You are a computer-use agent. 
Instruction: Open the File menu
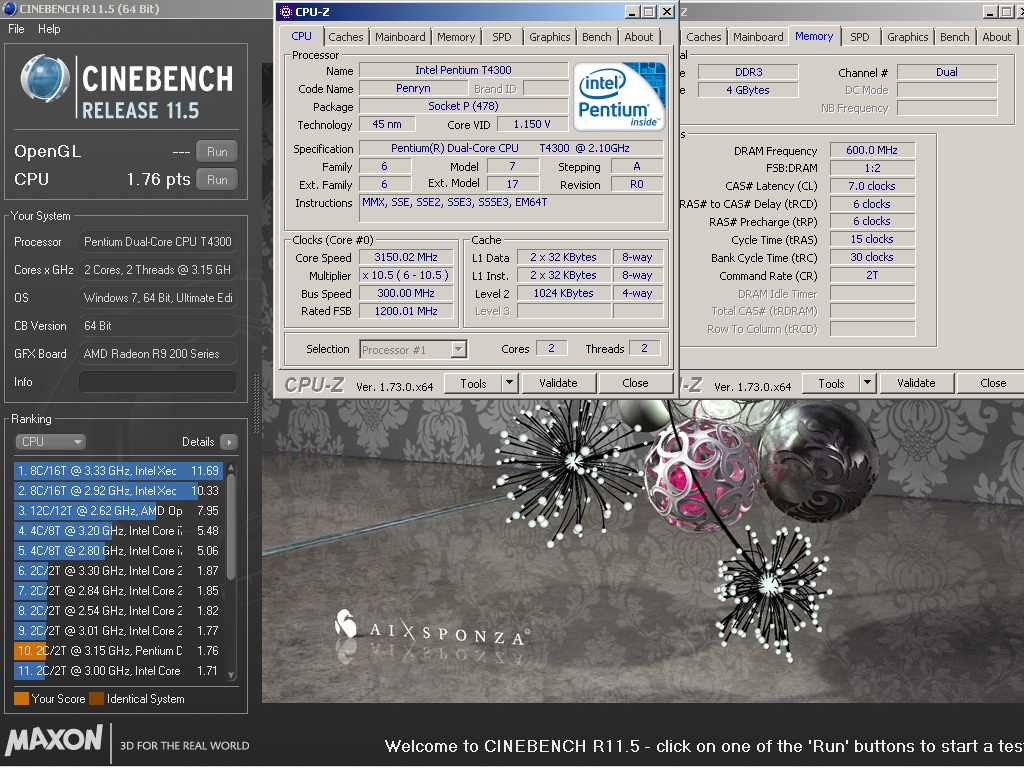(16, 29)
